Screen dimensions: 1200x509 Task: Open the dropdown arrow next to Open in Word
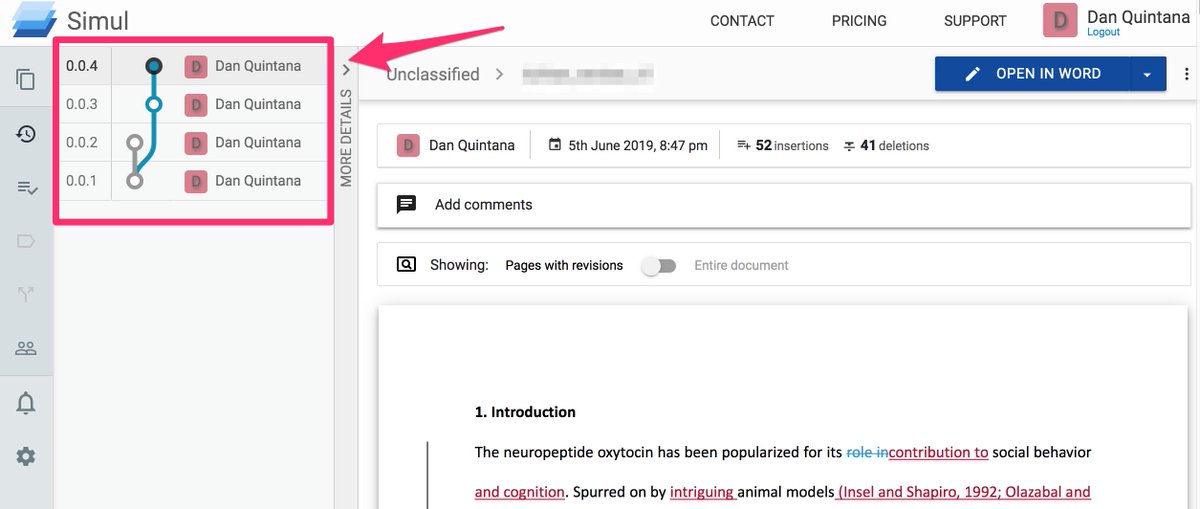[x=1148, y=74]
